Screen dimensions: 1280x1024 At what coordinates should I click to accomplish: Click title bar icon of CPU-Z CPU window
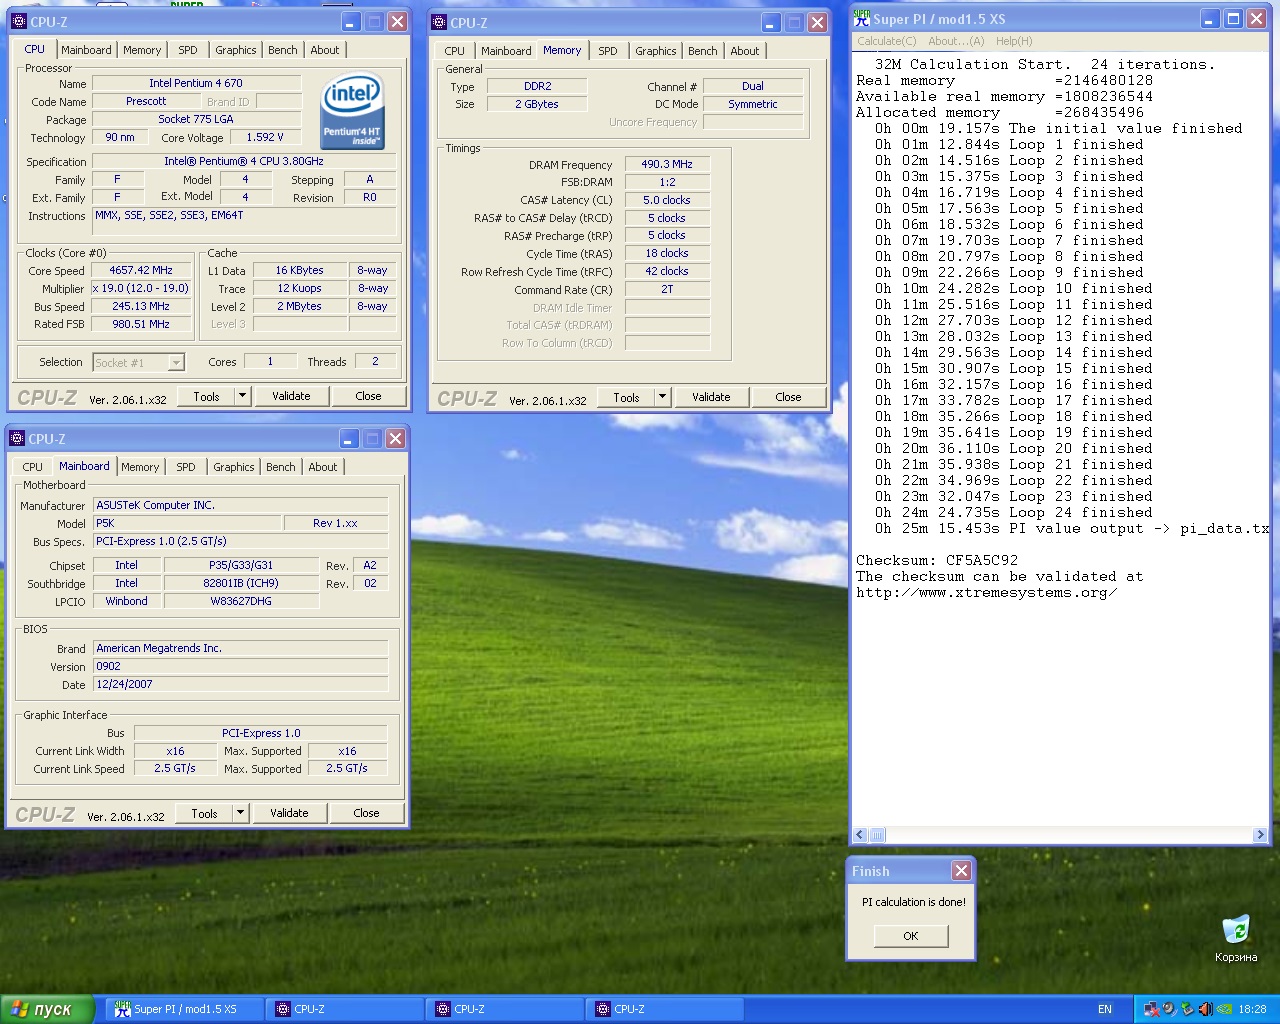(19, 21)
